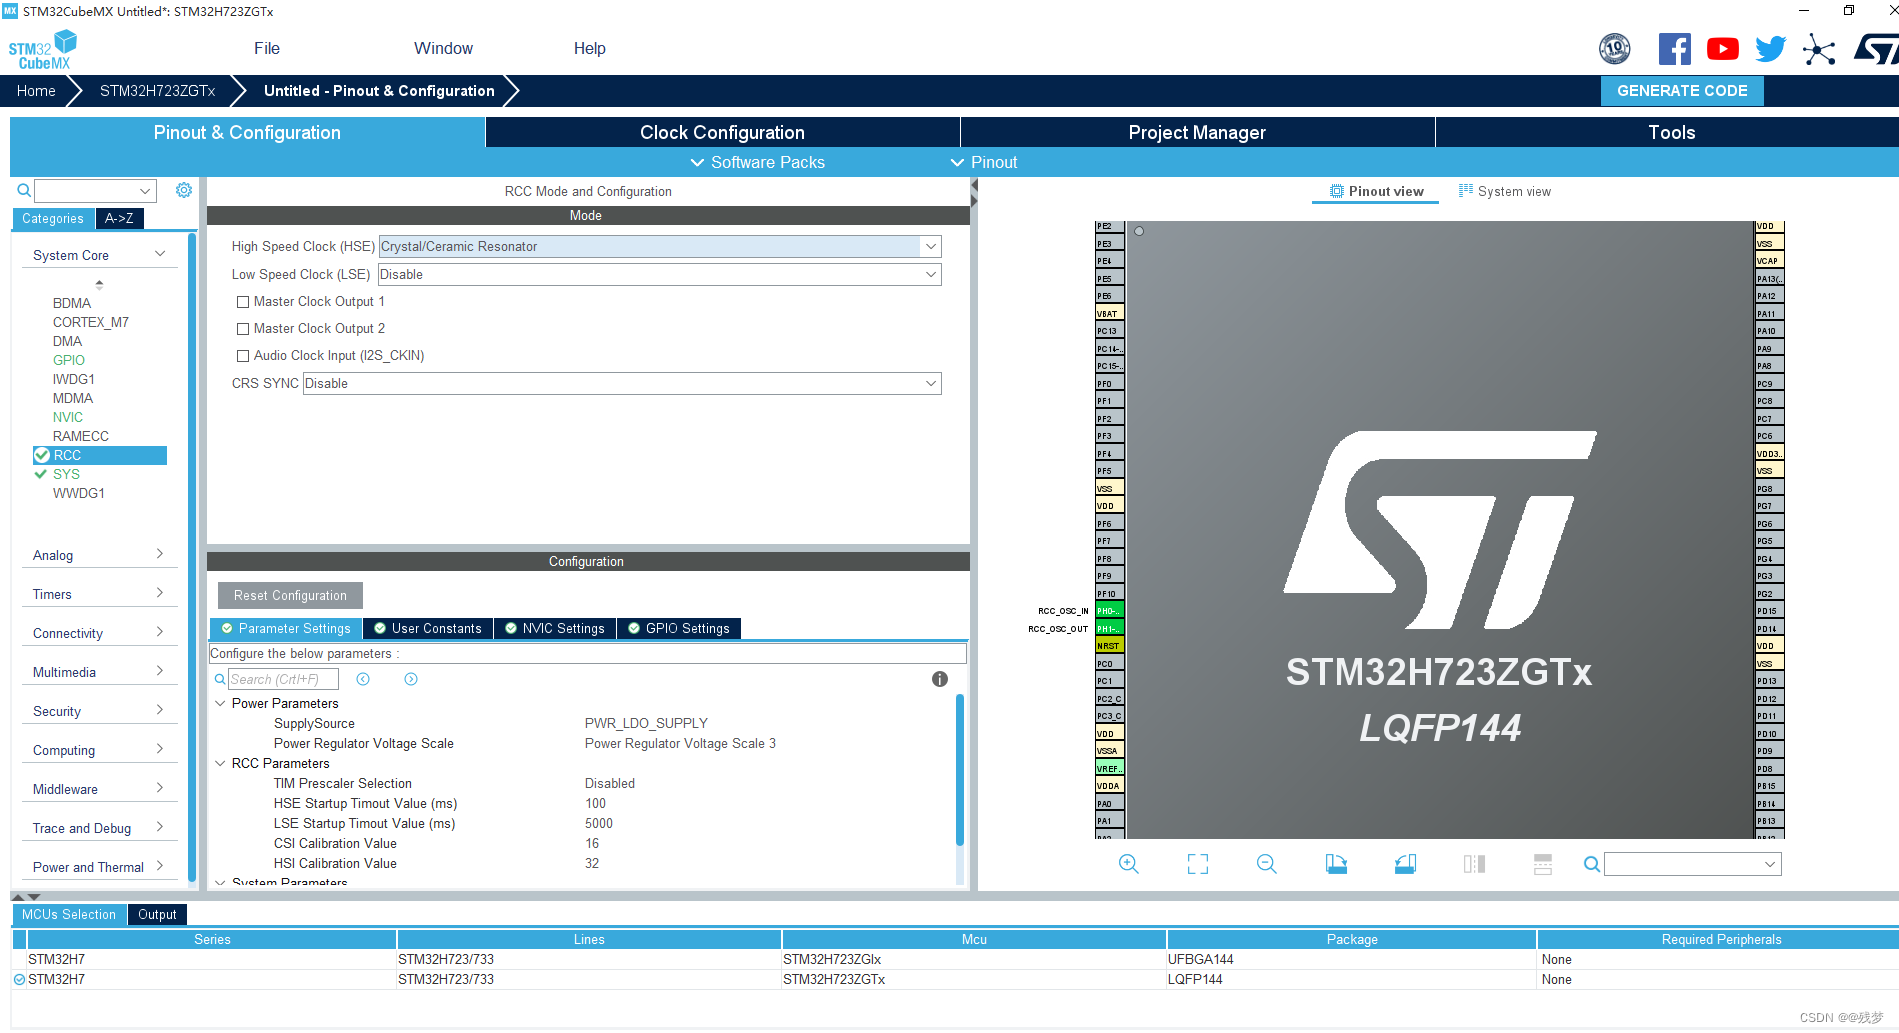The height and width of the screenshot is (1033, 1899).
Task: Collapse RCC Parameters group
Action: click(x=220, y=763)
